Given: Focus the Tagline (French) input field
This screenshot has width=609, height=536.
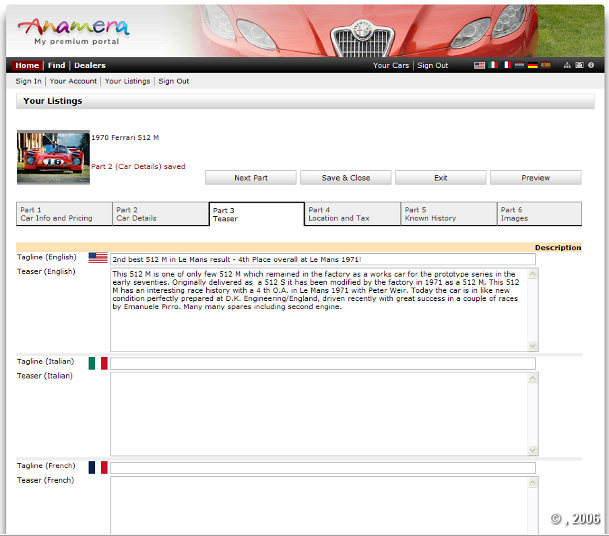Looking at the screenshot, I should pyautogui.click(x=323, y=468).
